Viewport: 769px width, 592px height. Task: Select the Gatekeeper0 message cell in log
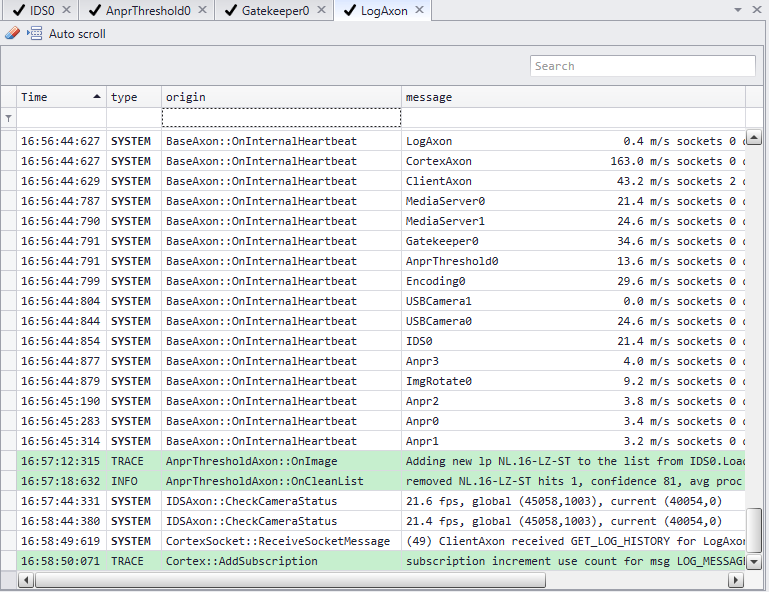click(x=573, y=241)
